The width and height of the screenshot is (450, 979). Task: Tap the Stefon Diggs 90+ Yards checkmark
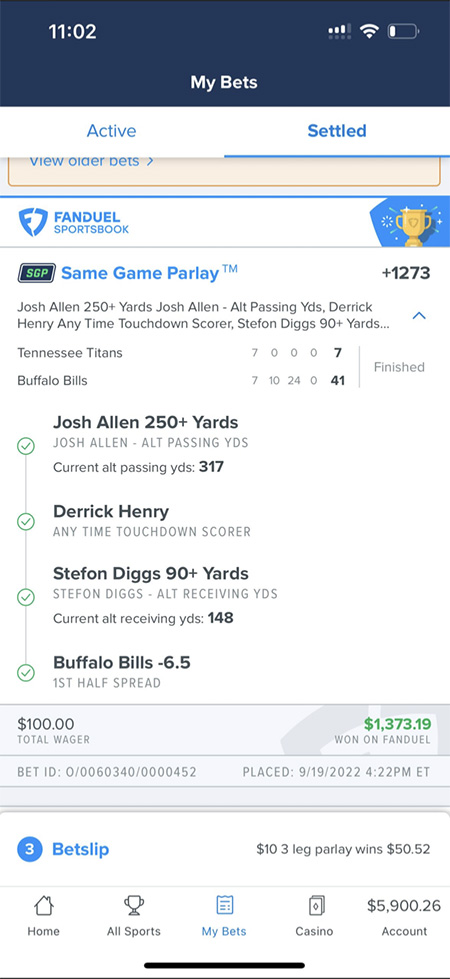click(26, 598)
